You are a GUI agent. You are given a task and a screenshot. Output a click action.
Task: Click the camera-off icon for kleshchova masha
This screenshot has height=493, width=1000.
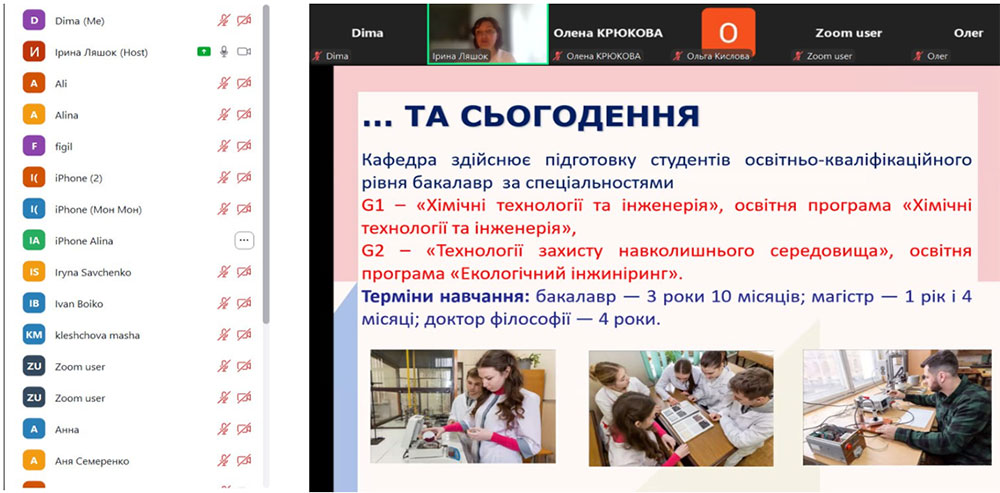(x=244, y=334)
